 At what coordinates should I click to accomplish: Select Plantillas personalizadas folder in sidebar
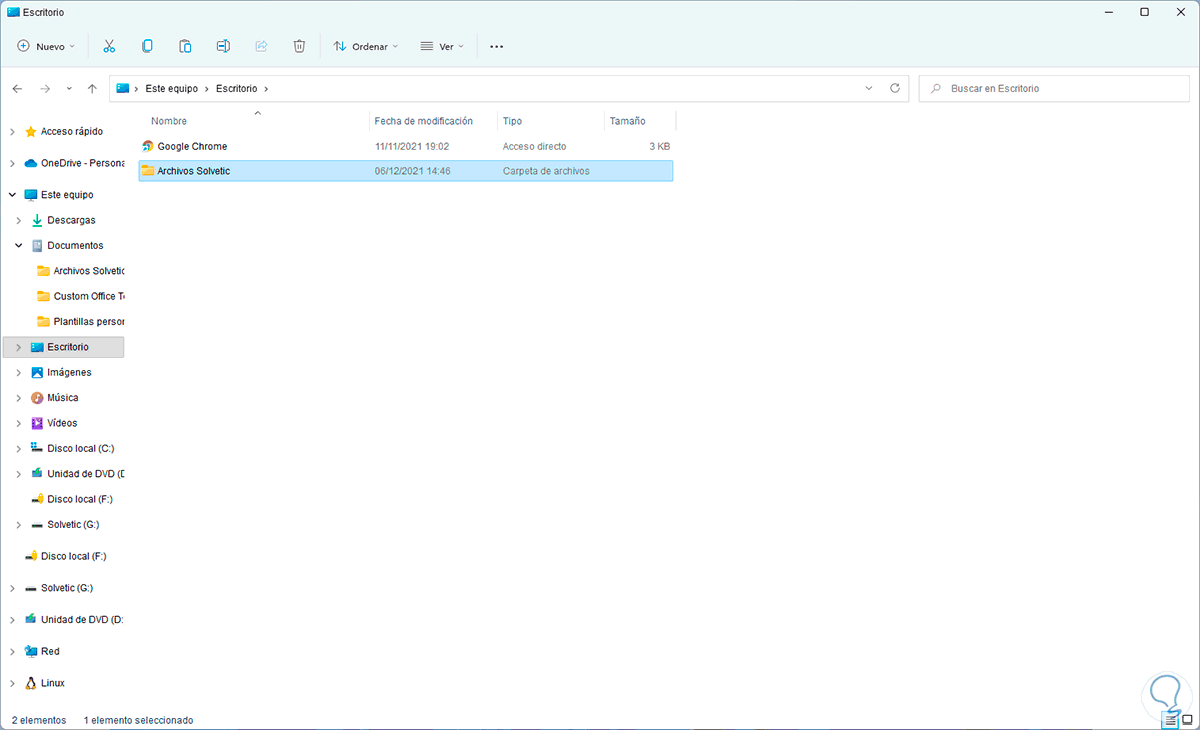pos(80,321)
